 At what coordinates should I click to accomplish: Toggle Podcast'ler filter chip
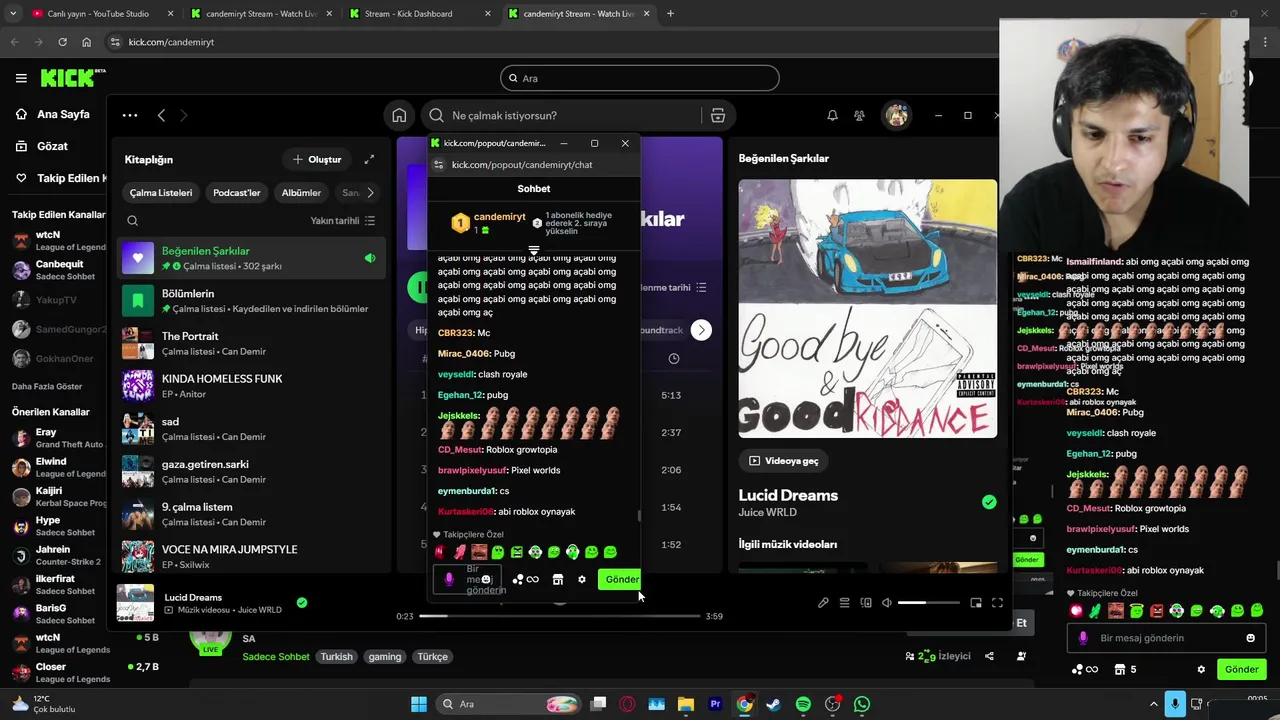pyautogui.click(x=237, y=193)
